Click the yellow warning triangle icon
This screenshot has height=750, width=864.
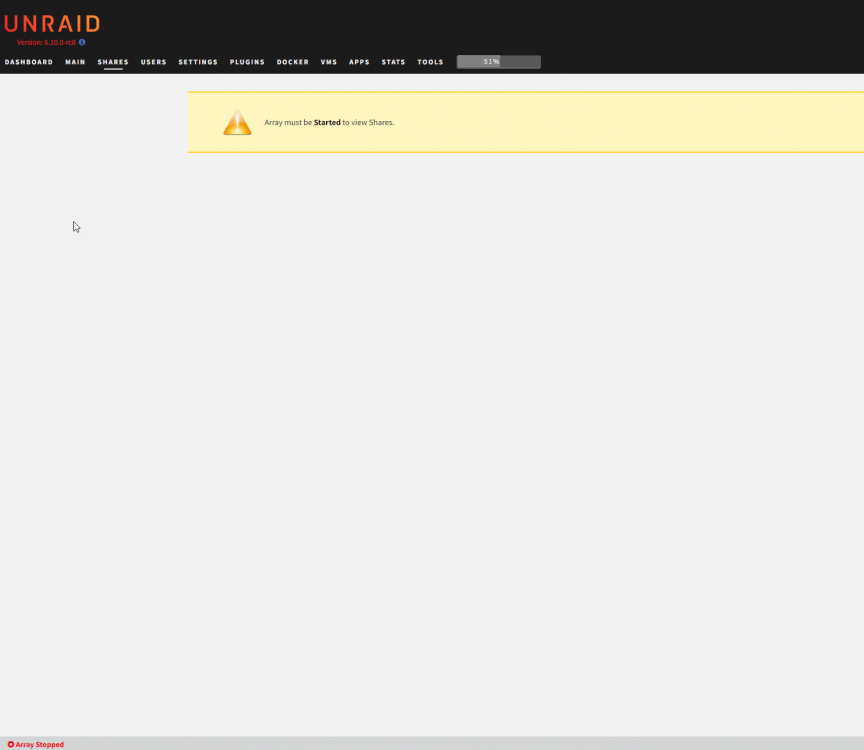tap(237, 122)
